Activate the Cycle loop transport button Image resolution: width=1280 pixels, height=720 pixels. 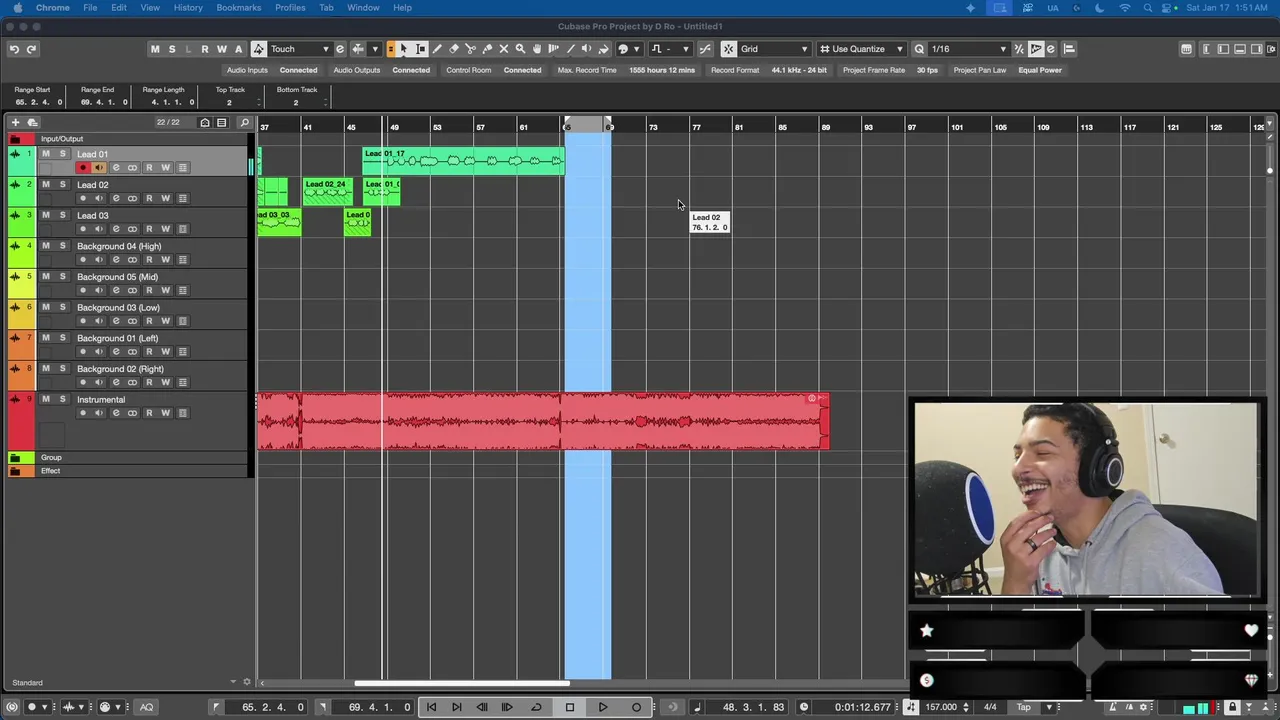[536, 707]
